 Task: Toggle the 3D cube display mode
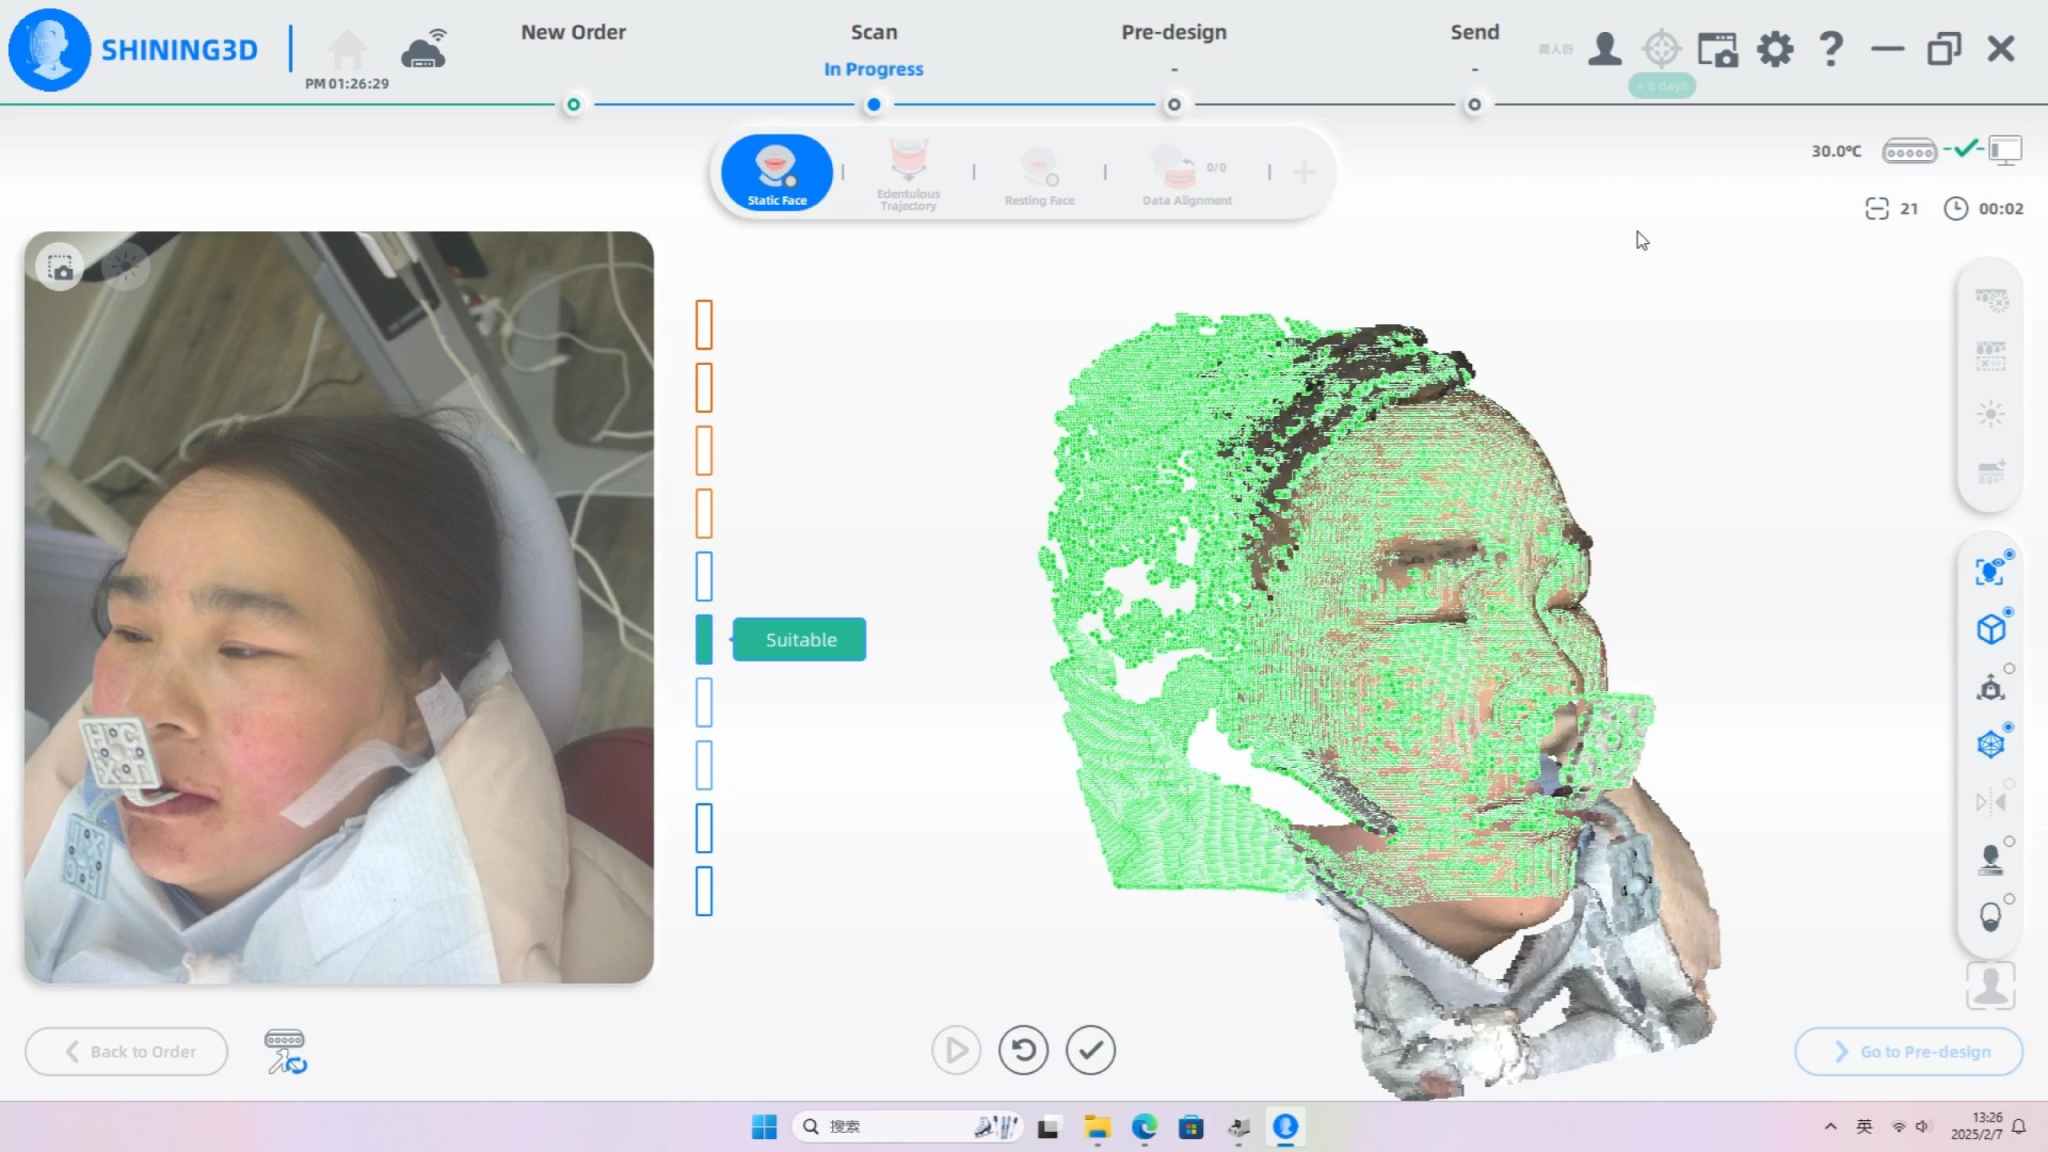(x=1990, y=629)
